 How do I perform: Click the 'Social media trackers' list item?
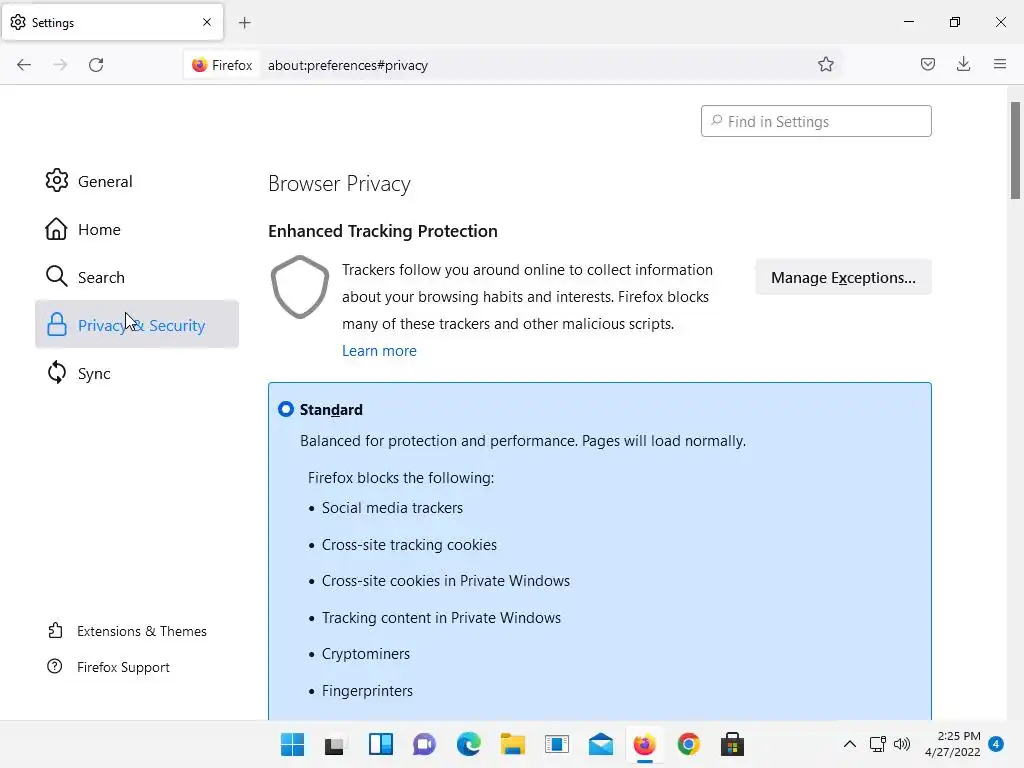[392, 508]
